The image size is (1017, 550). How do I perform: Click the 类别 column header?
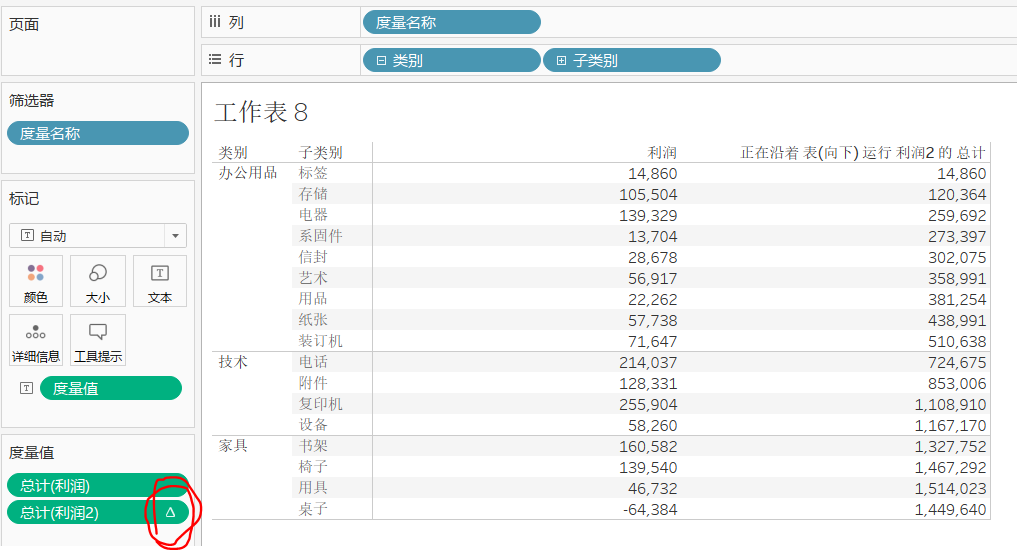click(x=233, y=152)
